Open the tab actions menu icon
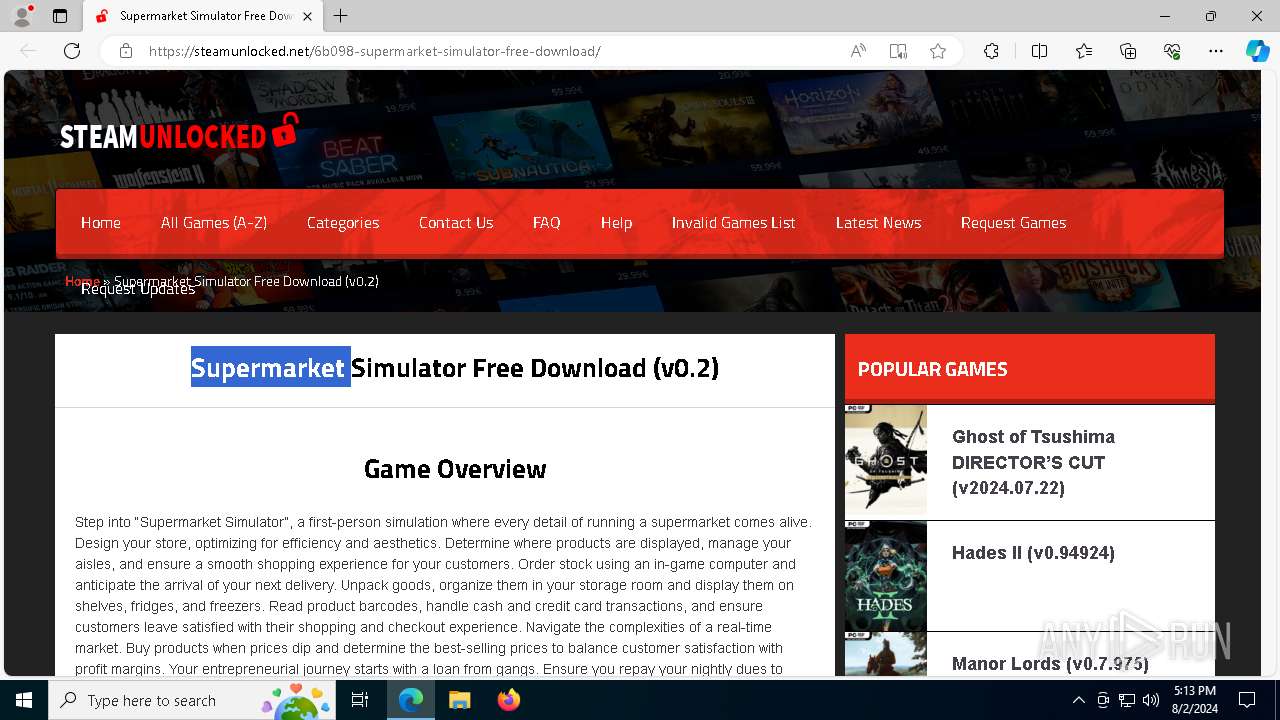Viewport: 1280px width, 720px height. [x=60, y=16]
